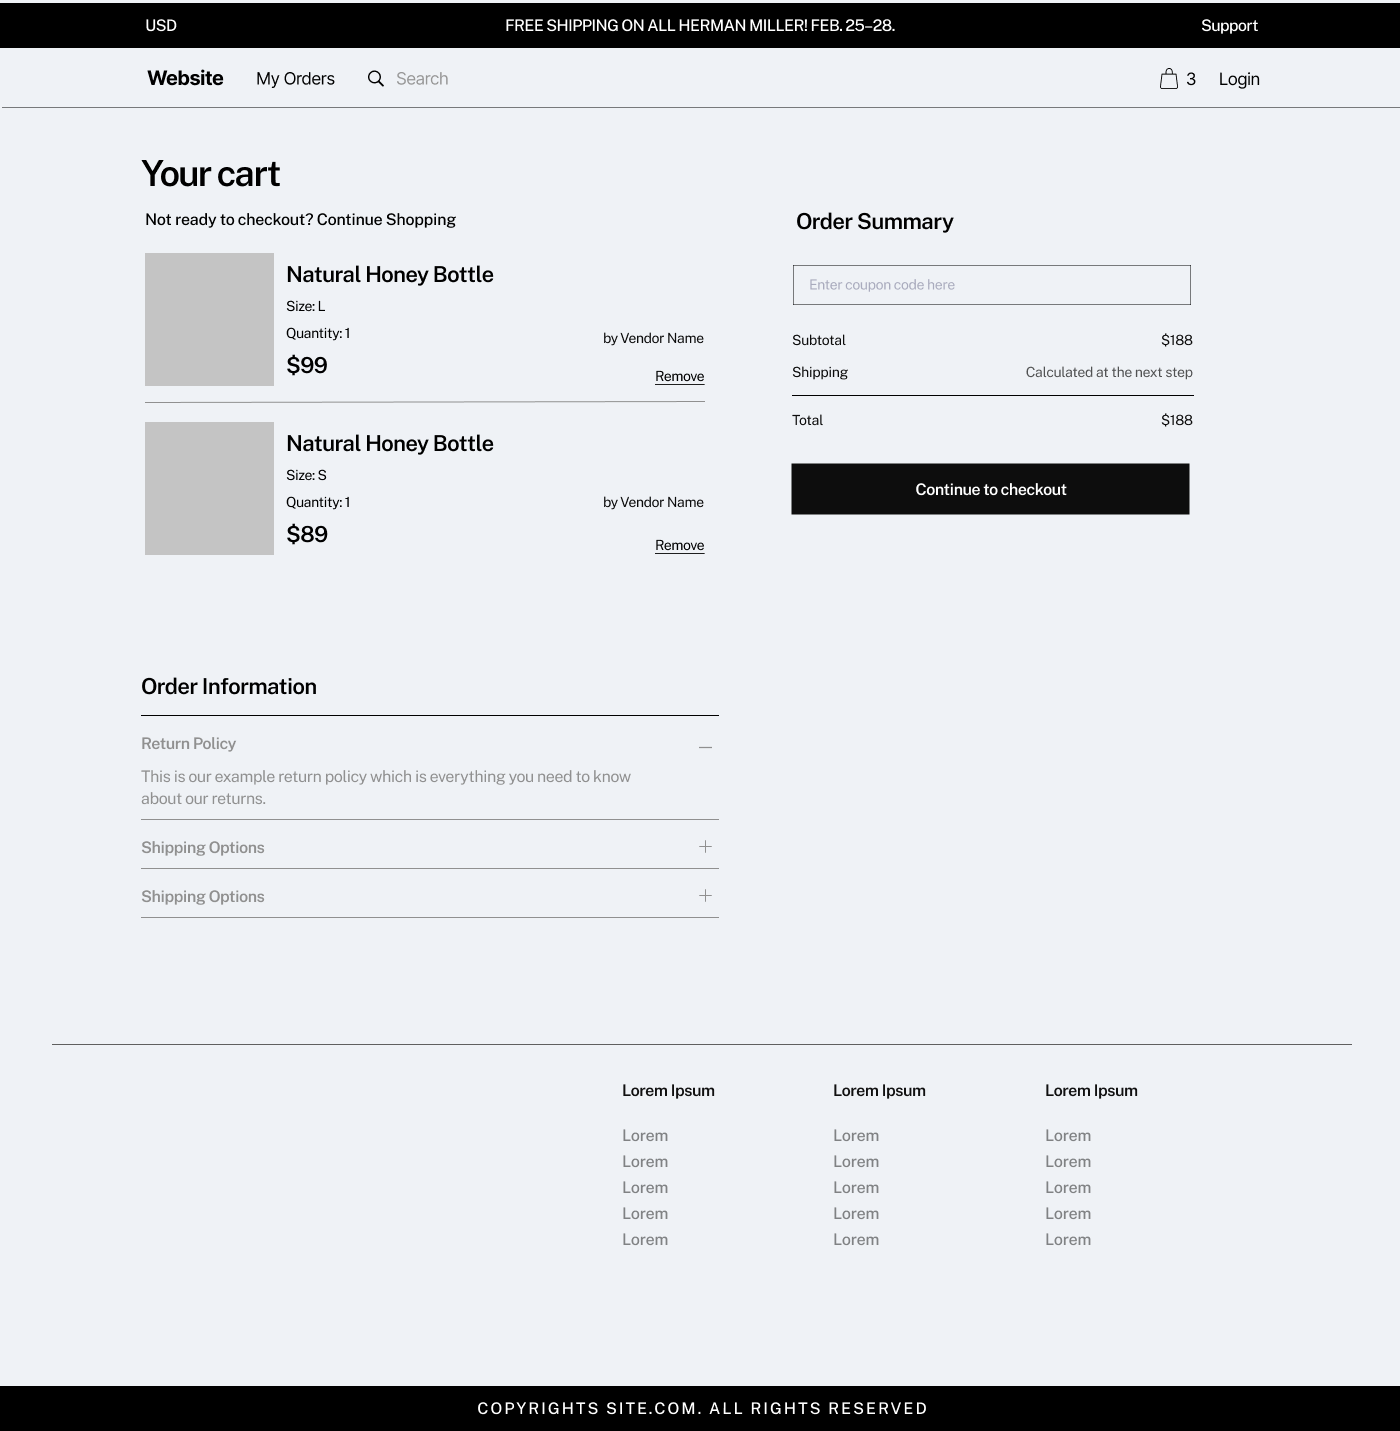1400x1431 pixels.
Task: Click Vendor Name on the $99 item
Action: tap(662, 338)
